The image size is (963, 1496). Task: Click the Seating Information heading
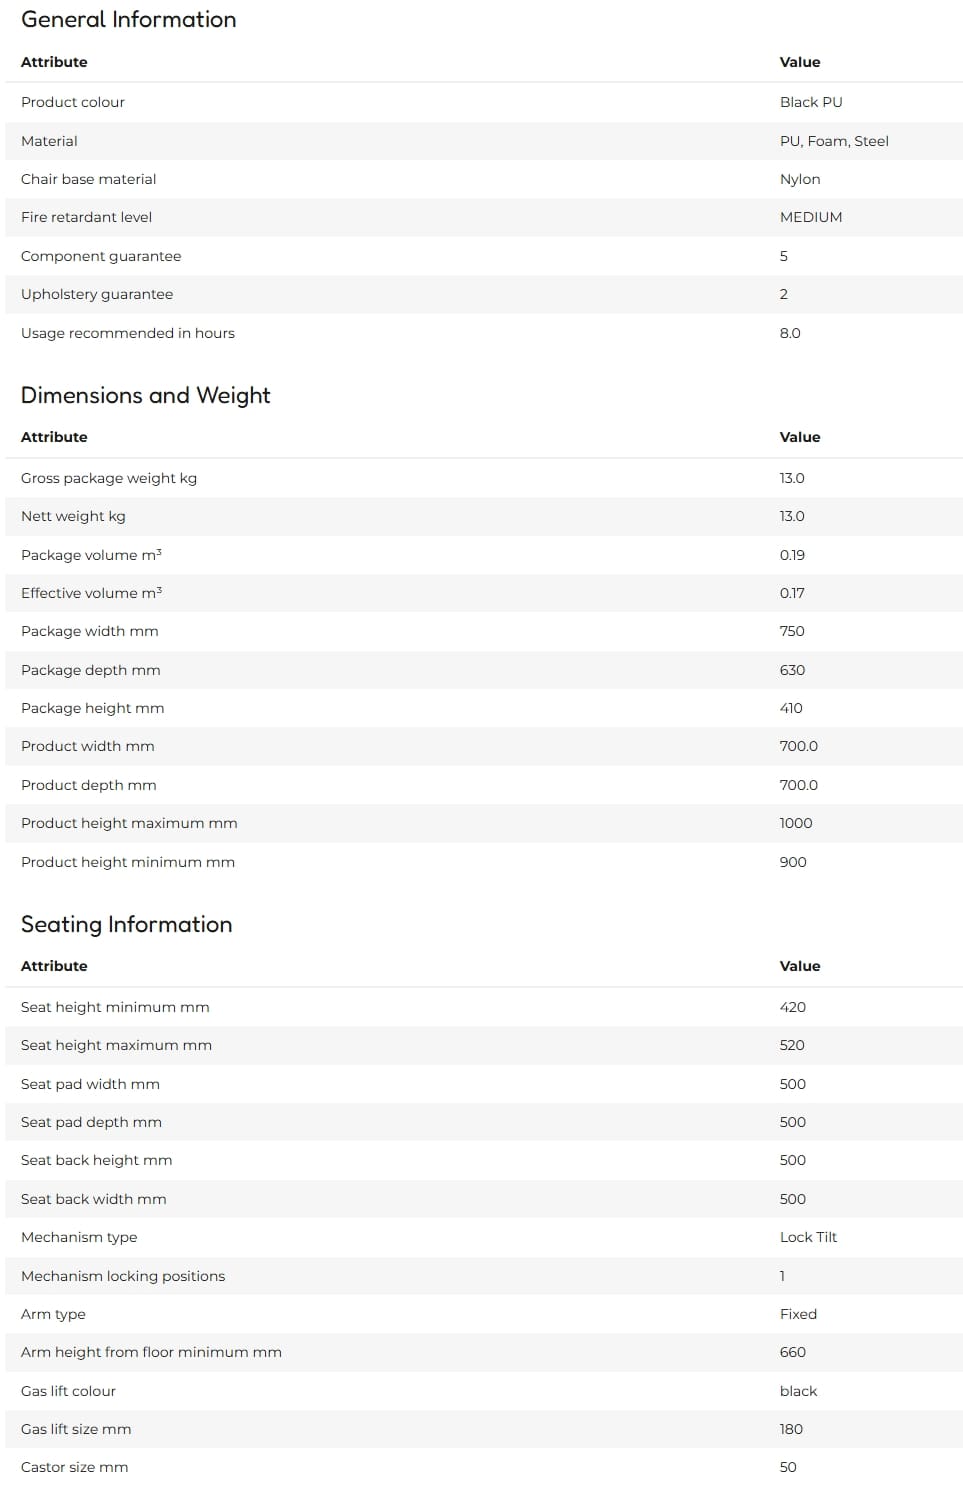tap(126, 924)
